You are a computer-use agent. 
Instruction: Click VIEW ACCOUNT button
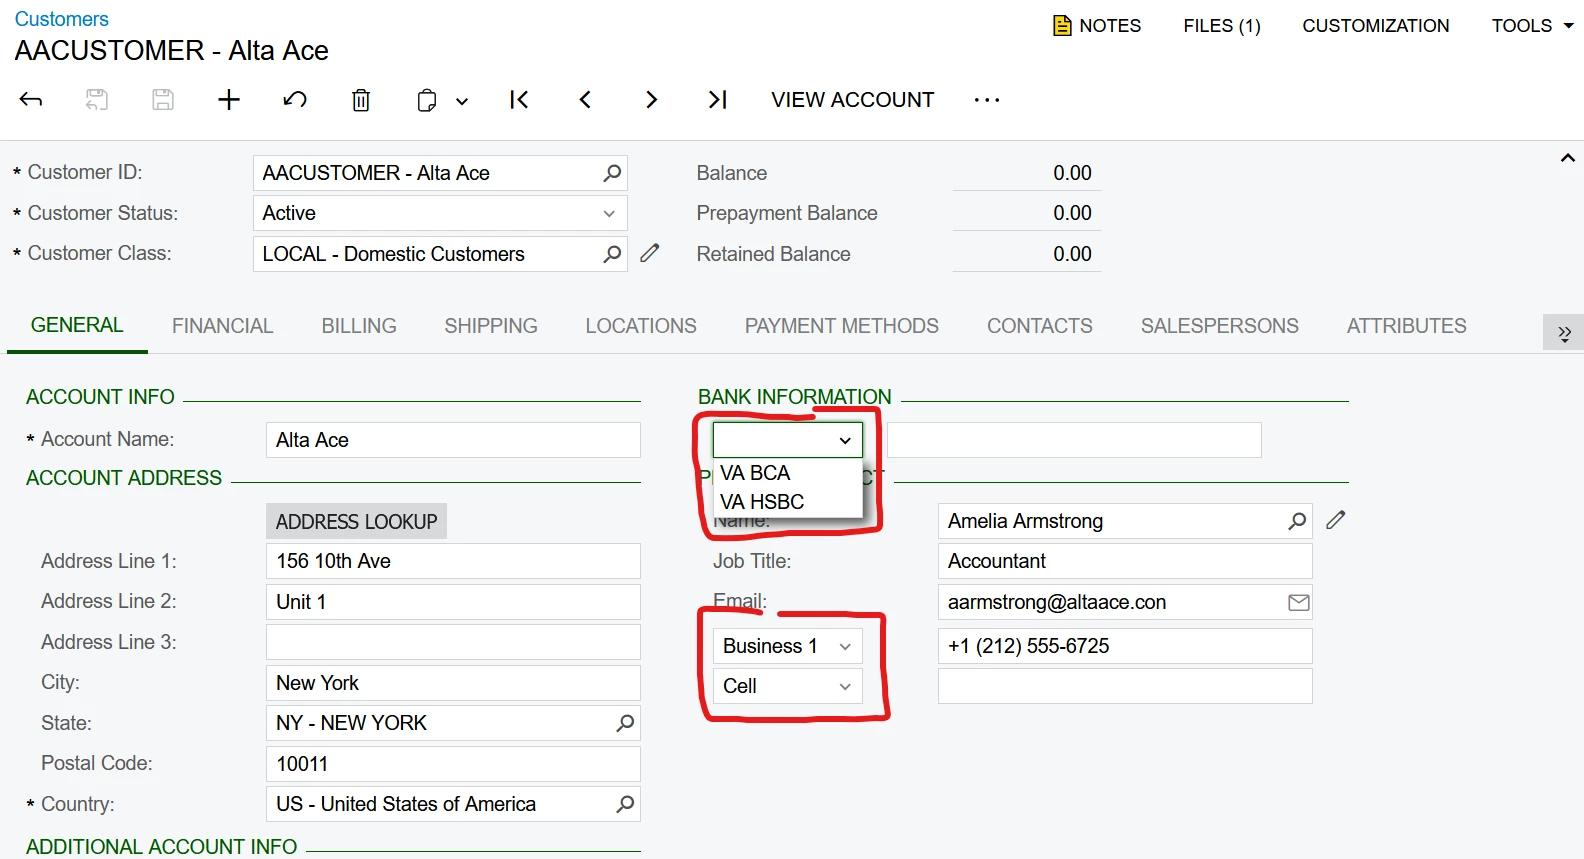tap(853, 100)
